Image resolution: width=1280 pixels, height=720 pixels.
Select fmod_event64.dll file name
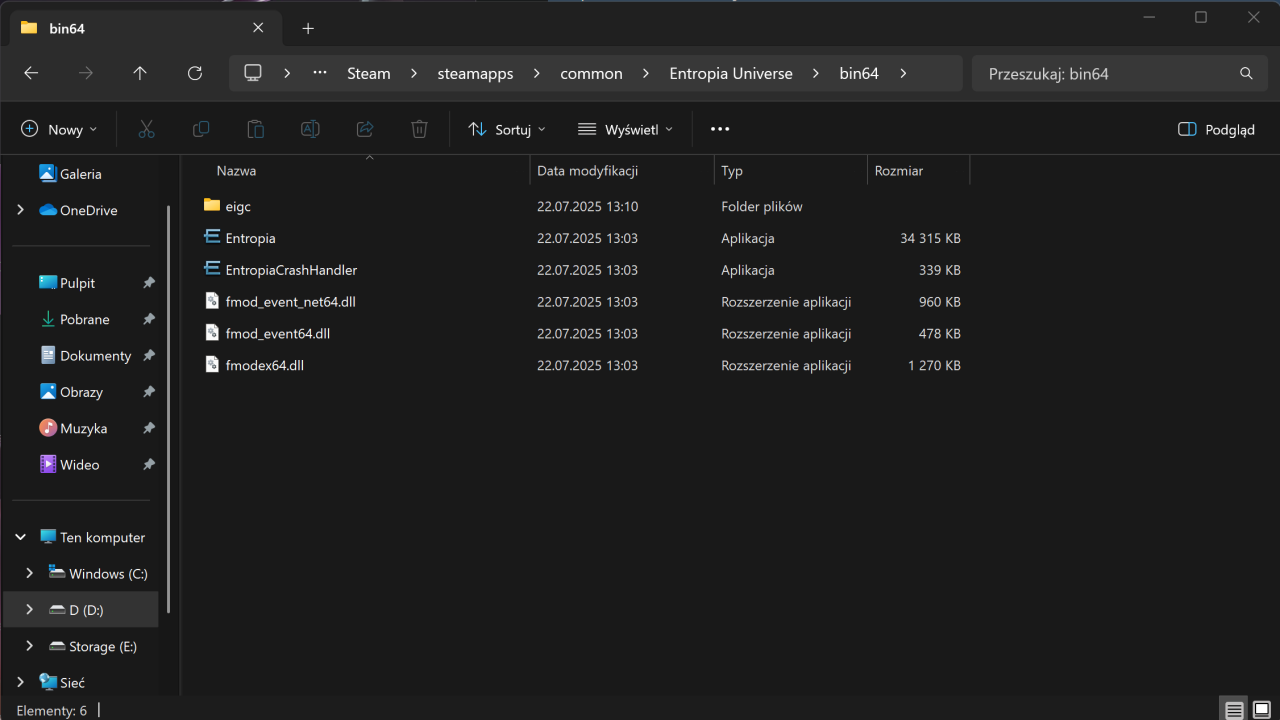pos(277,333)
